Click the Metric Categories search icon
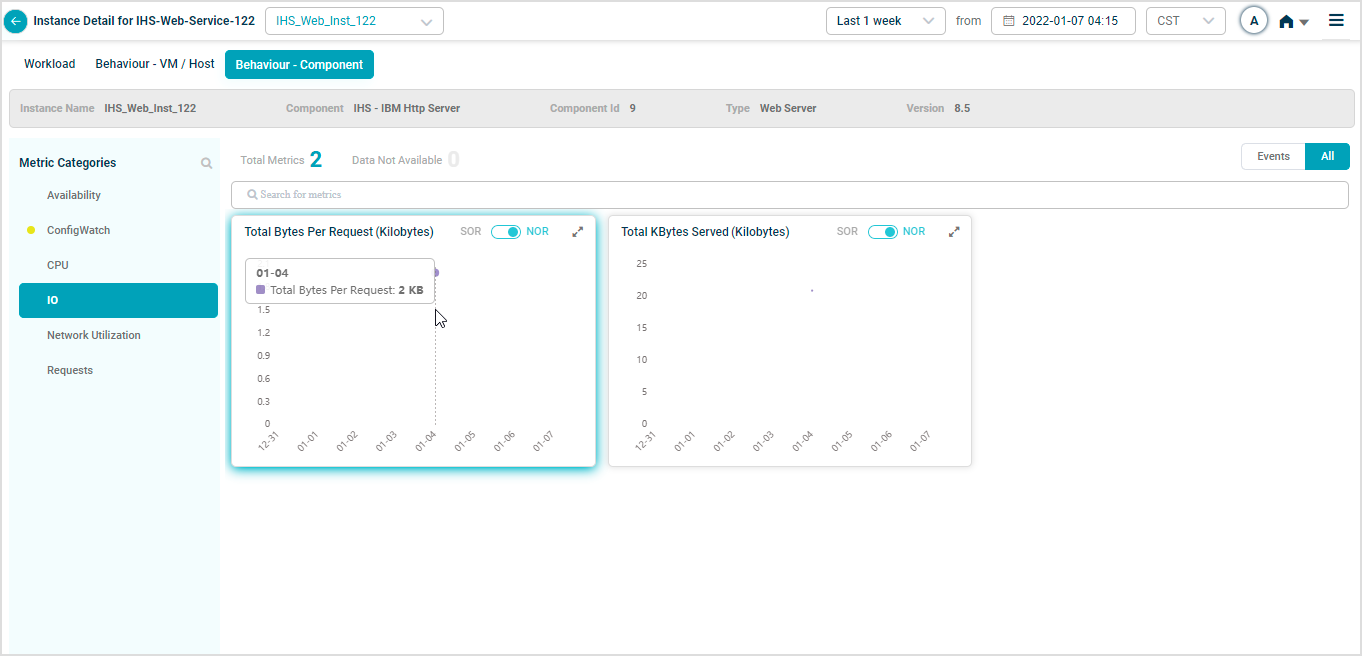The image size is (1362, 656). tap(206, 163)
